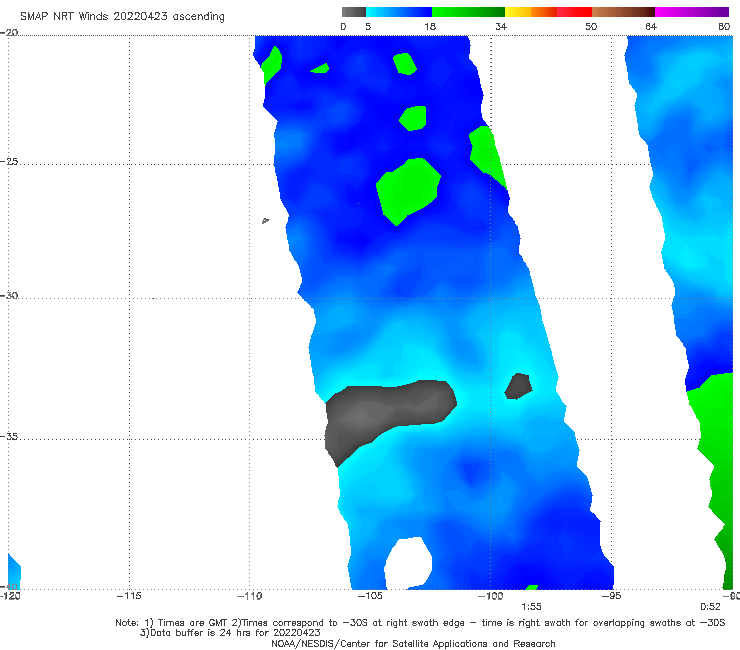Click the large green wind patch near -25
The height and width of the screenshot is (650, 740).
(x=408, y=190)
